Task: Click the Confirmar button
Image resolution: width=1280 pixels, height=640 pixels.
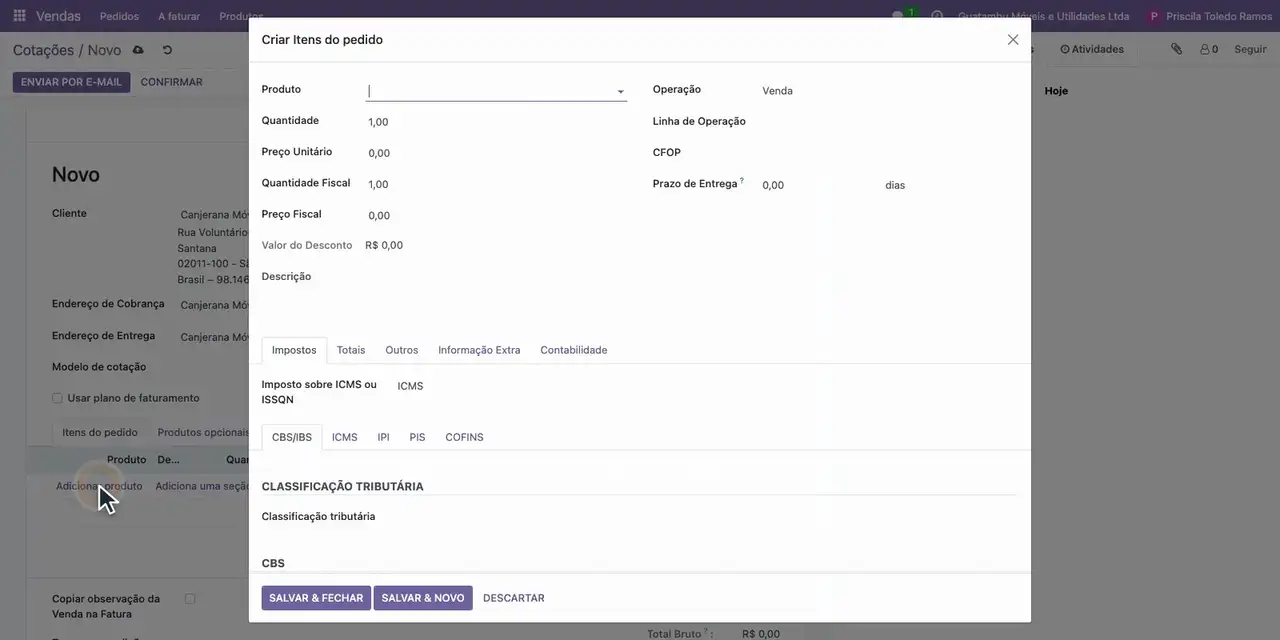Action: (x=172, y=82)
